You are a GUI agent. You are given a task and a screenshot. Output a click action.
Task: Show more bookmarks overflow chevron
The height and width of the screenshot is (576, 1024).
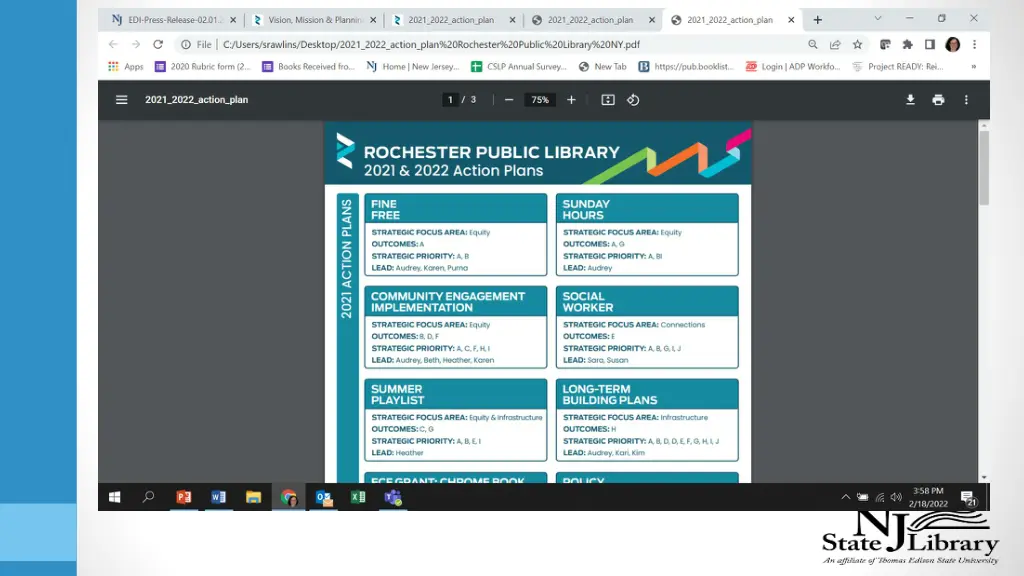click(974, 67)
